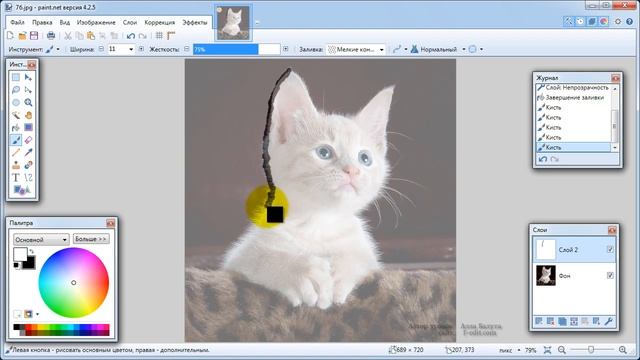Viewport: 640px width, 360px height.
Task: Open the Правка menu
Action: click(42, 22)
